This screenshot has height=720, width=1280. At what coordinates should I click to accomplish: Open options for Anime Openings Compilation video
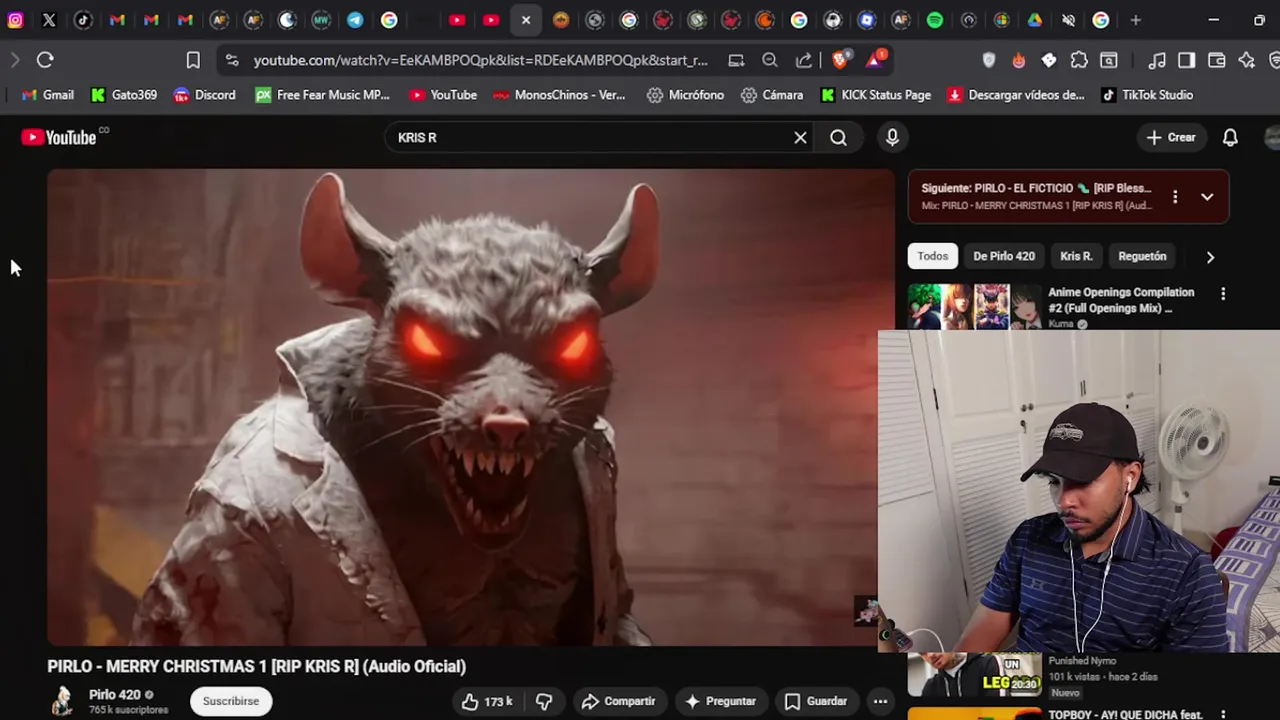pyautogui.click(x=1222, y=294)
